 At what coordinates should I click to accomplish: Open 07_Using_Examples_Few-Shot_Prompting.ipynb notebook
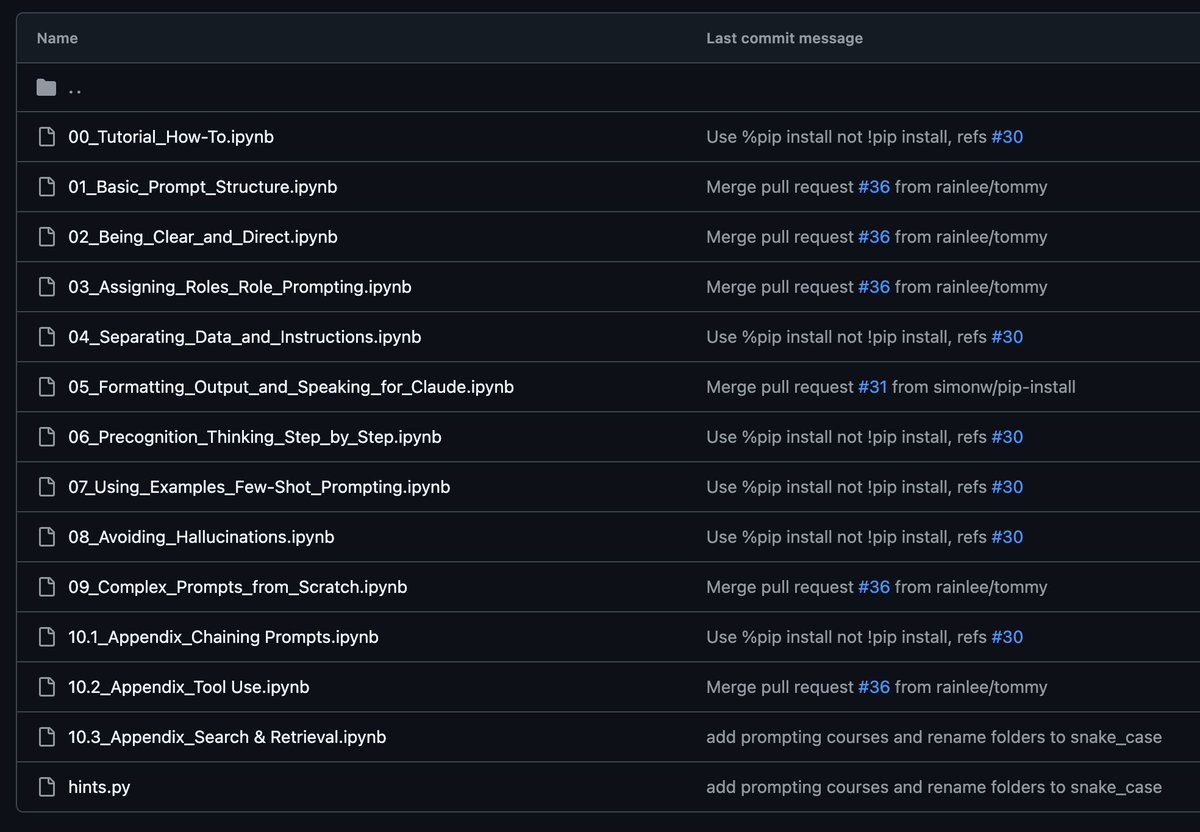[x=258, y=487]
